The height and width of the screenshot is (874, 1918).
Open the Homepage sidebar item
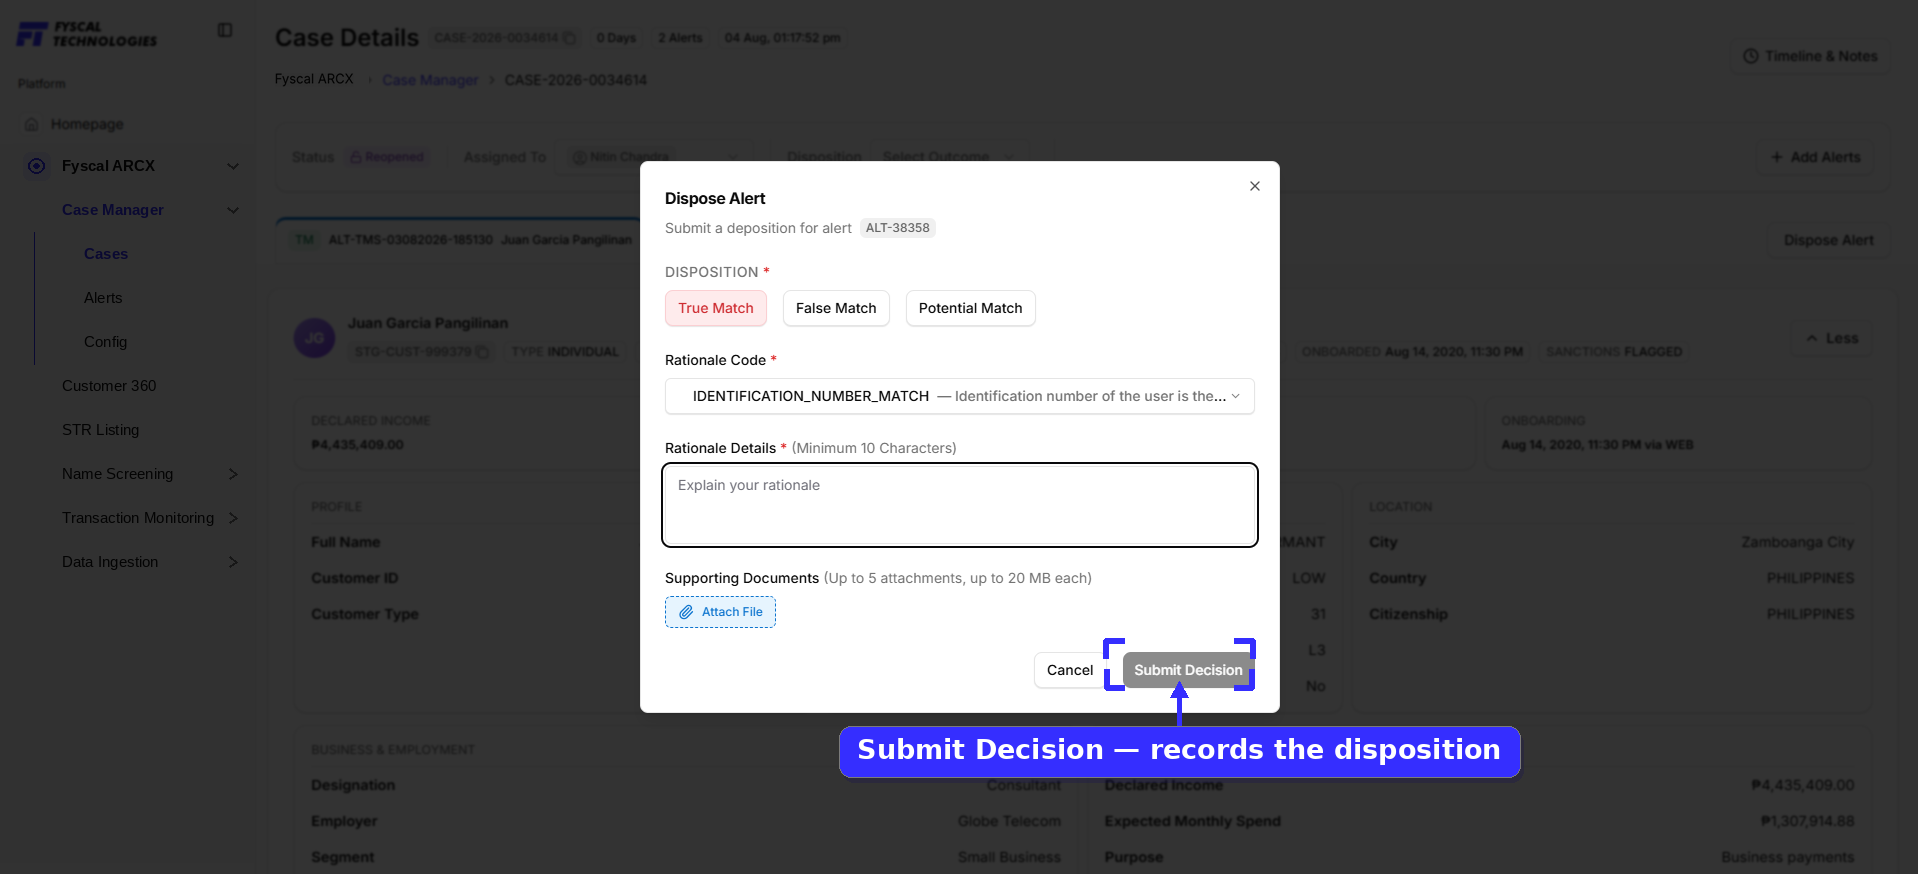[87, 124]
